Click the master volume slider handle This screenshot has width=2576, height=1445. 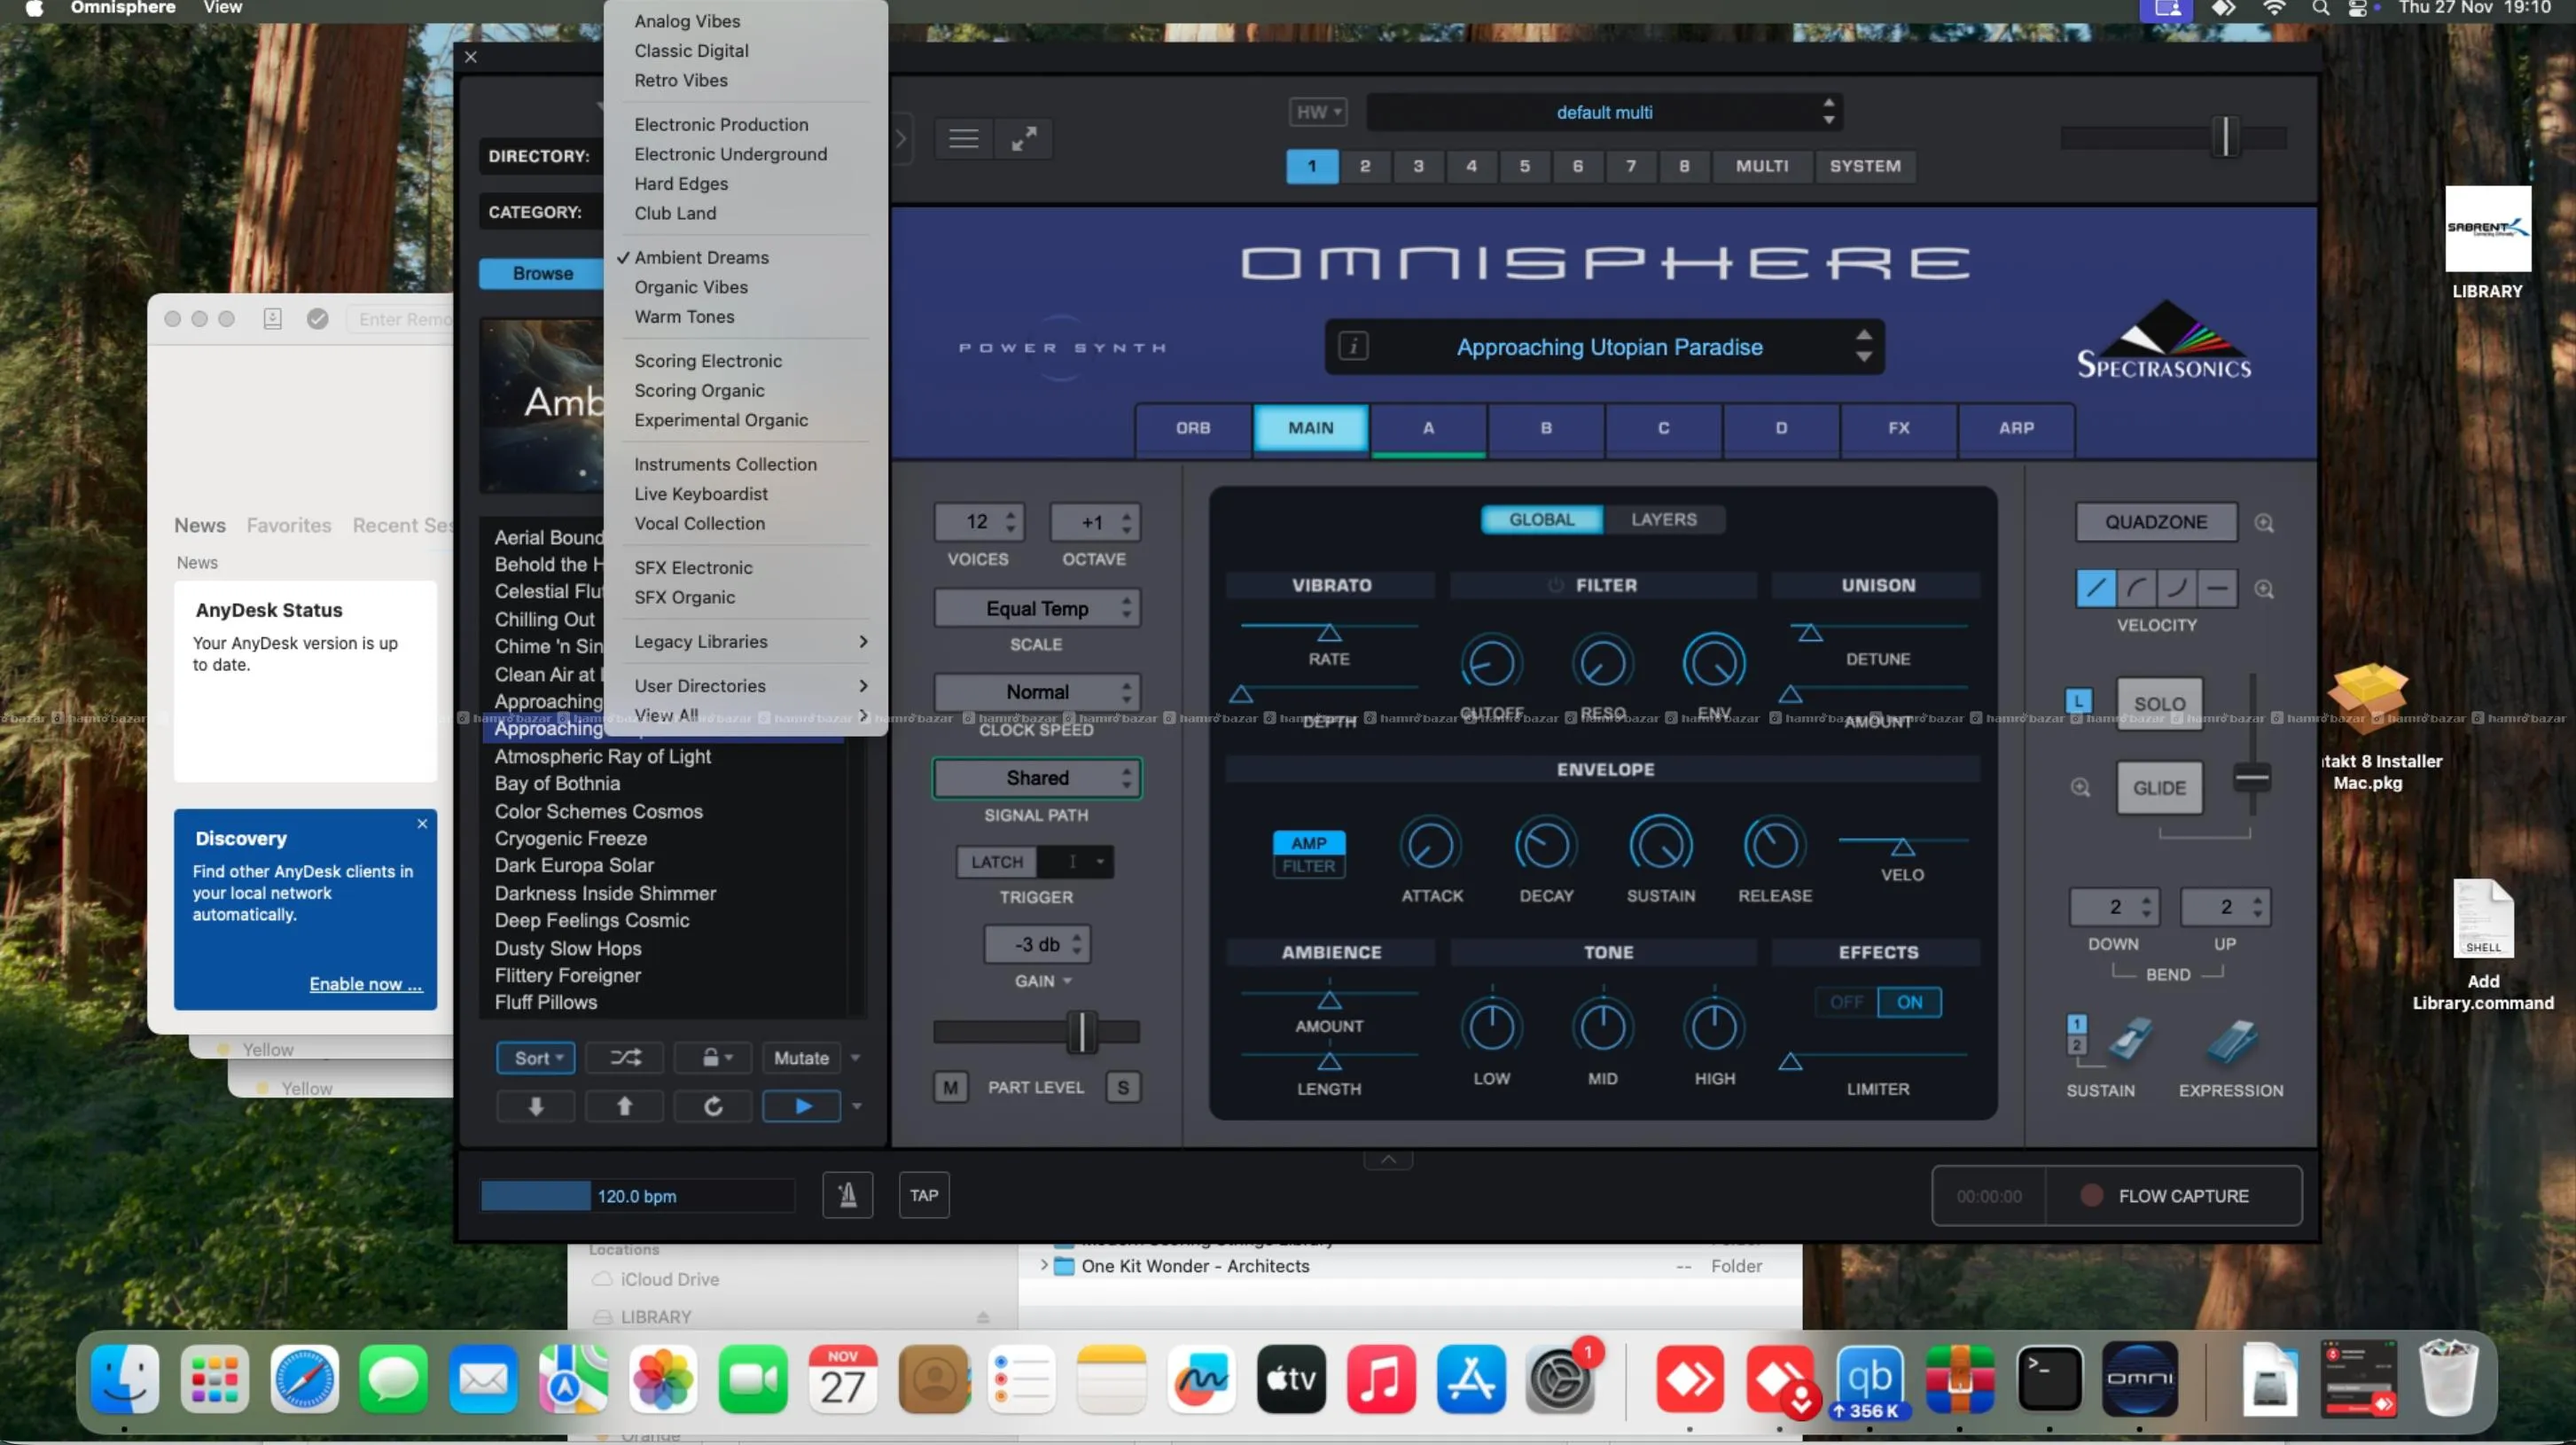click(x=2226, y=137)
